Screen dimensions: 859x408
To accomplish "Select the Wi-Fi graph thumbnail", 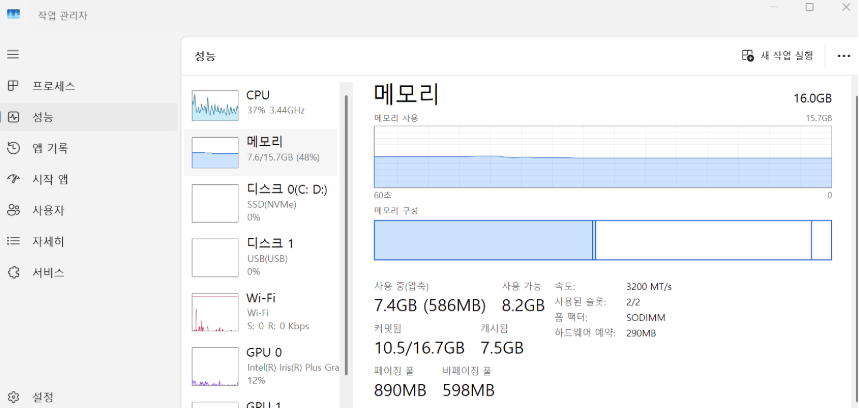I will click(x=215, y=312).
